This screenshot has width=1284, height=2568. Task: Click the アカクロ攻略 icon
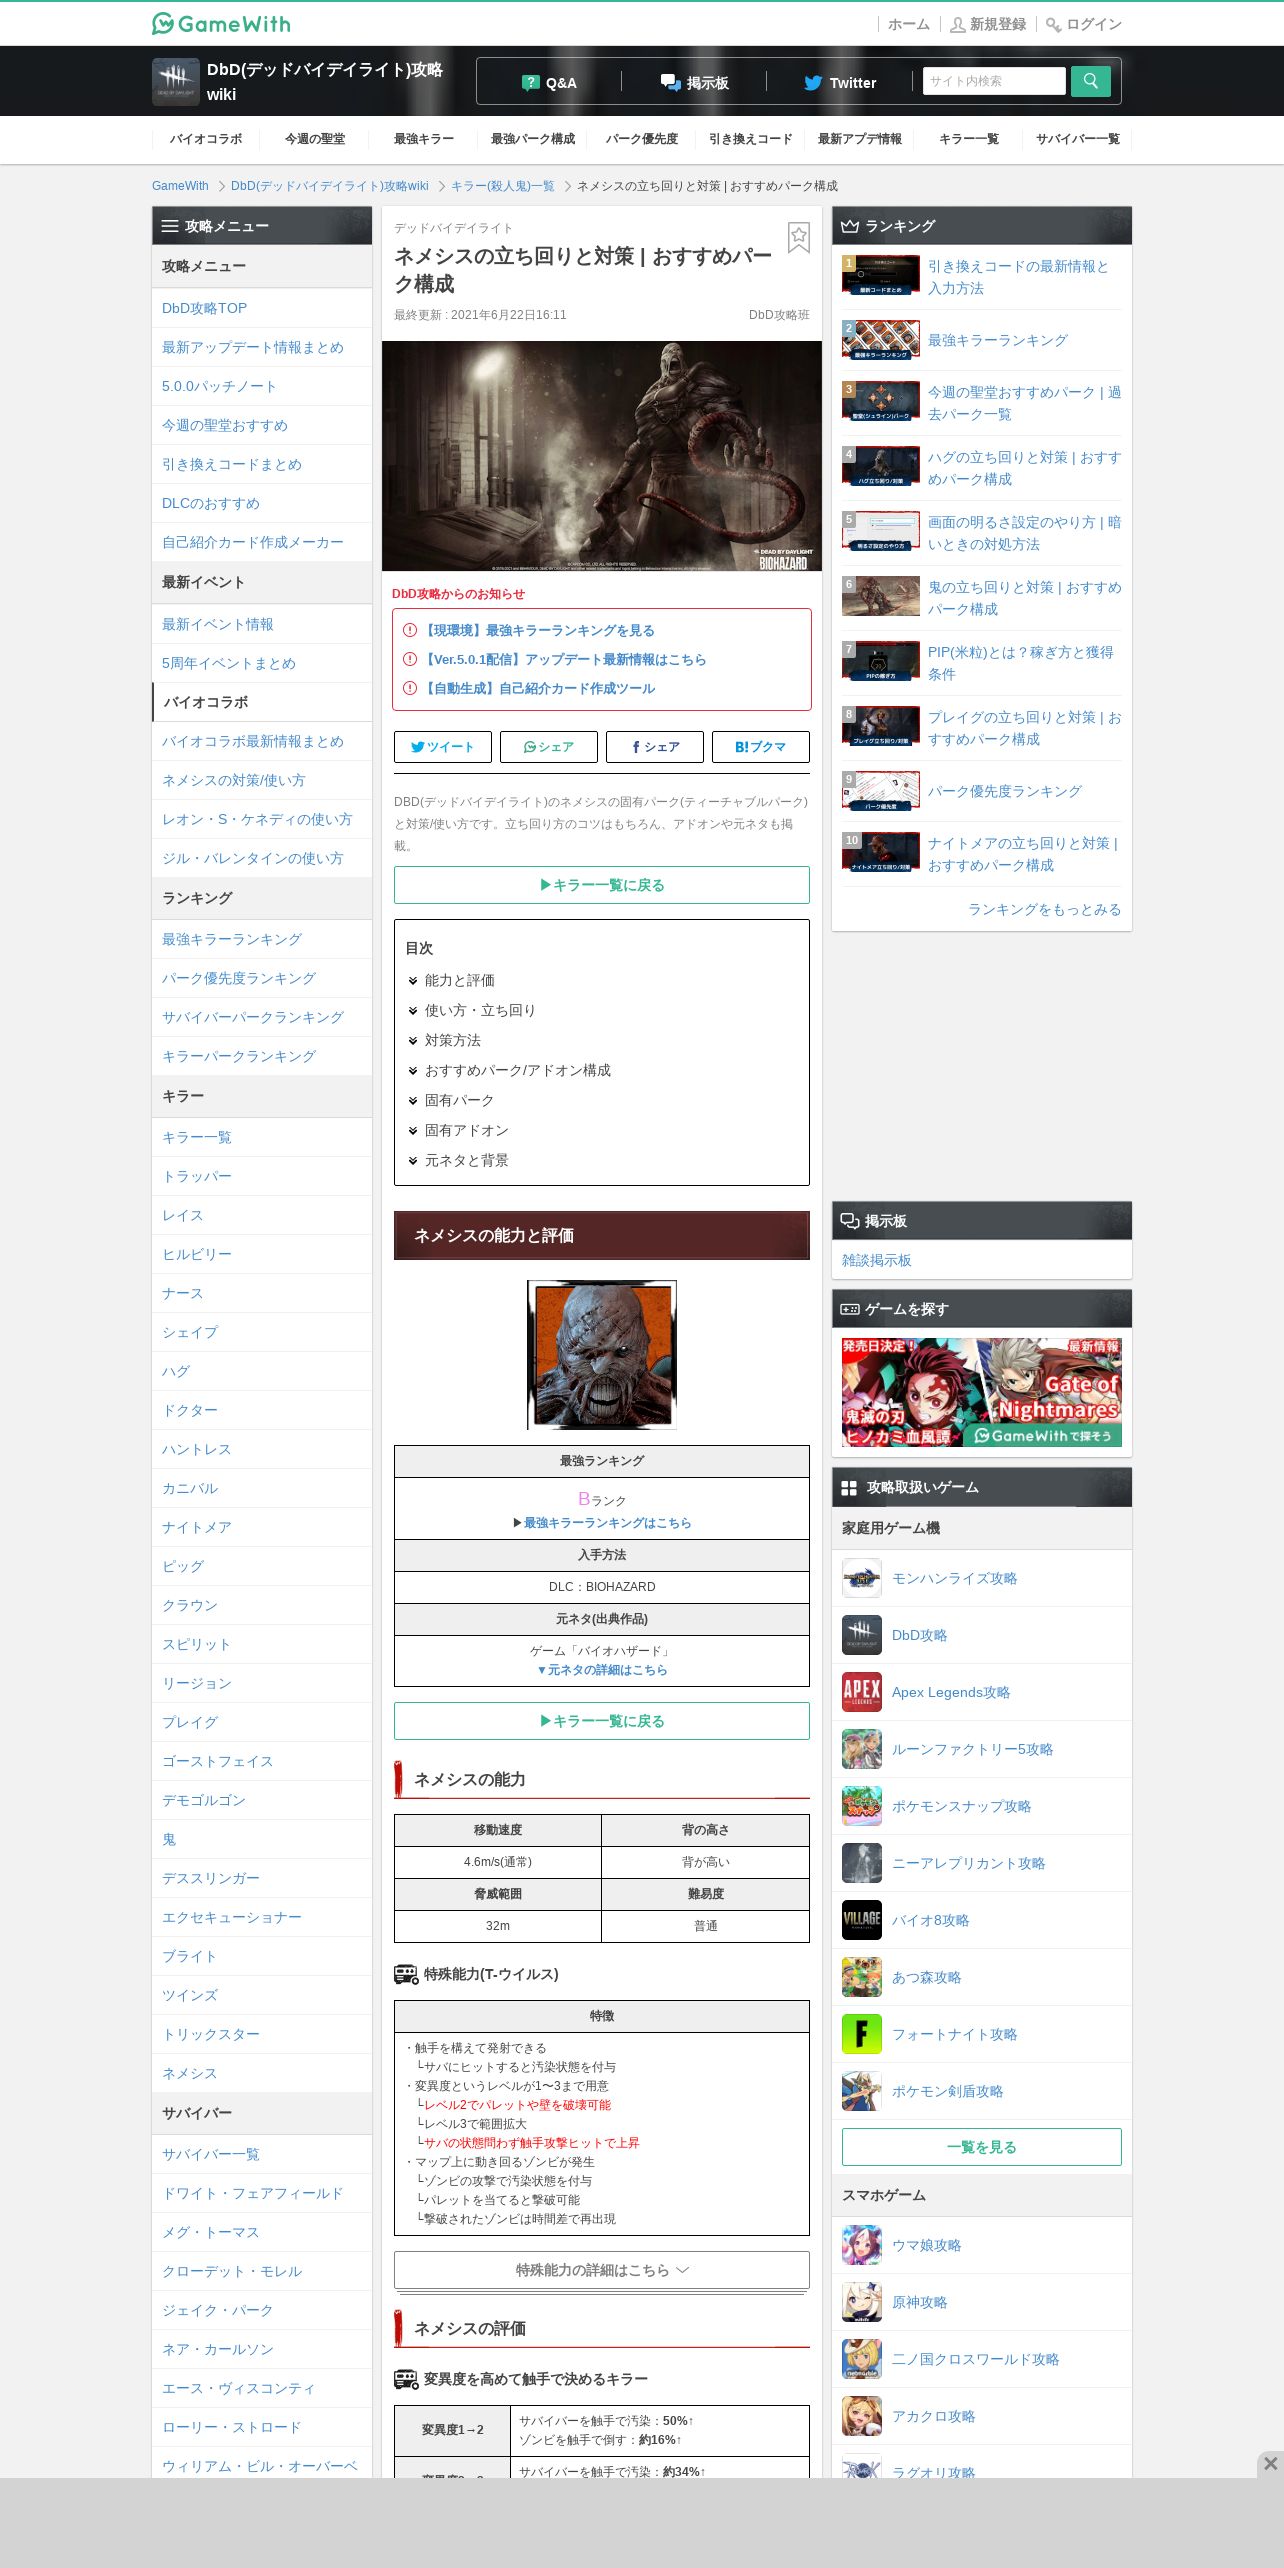point(862,2416)
